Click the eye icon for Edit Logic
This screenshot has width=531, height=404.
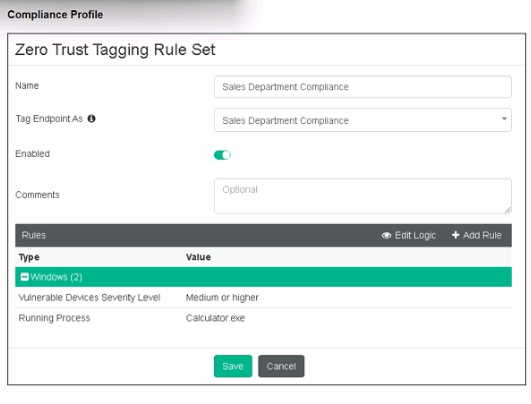click(x=386, y=235)
